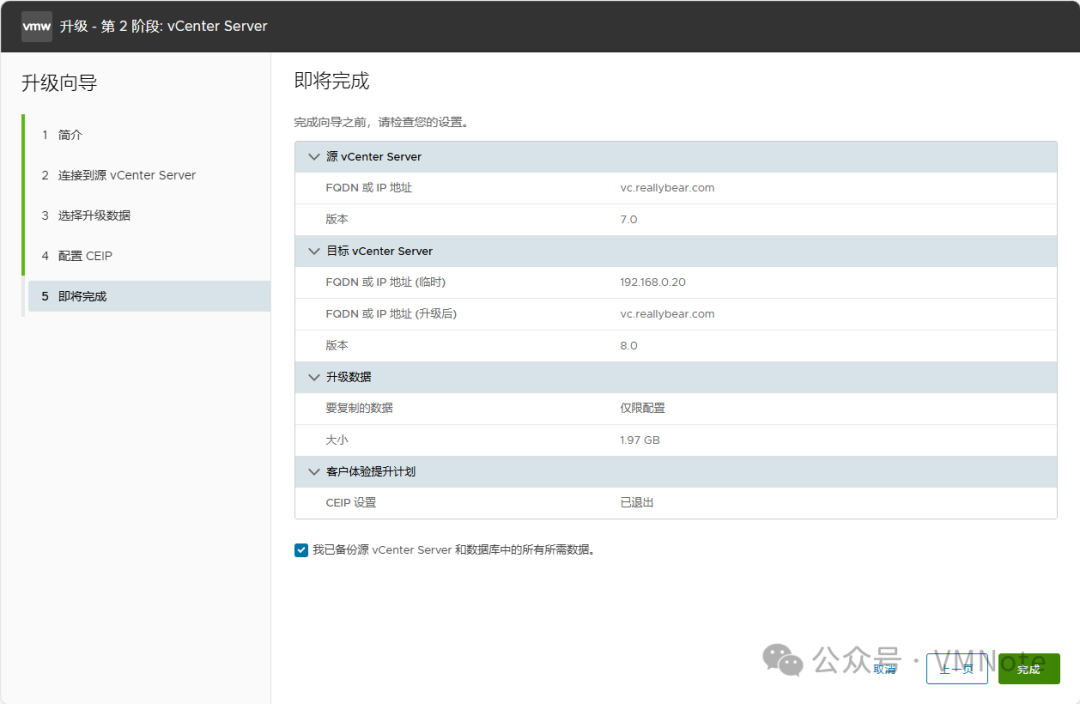Click the 完成 button
The height and width of the screenshot is (704, 1080).
(1028, 669)
